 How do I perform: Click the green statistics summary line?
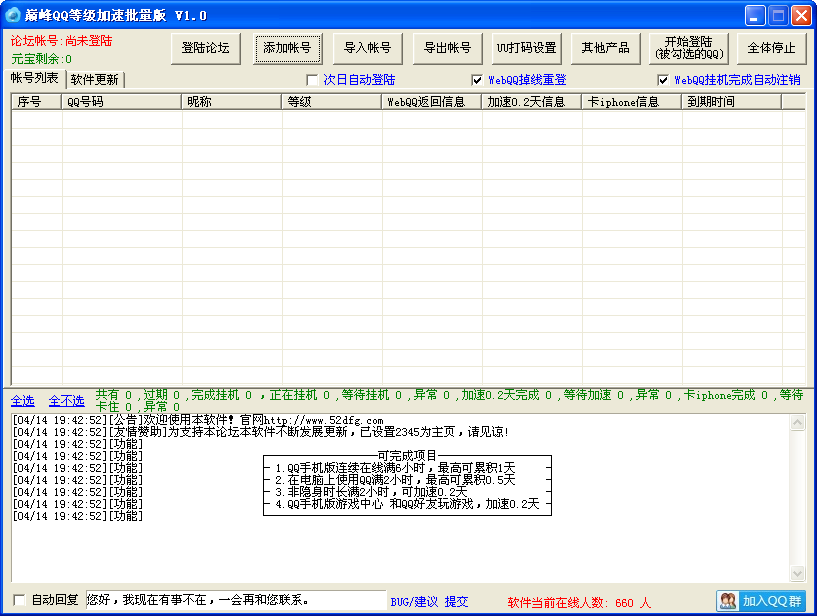(449, 401)
